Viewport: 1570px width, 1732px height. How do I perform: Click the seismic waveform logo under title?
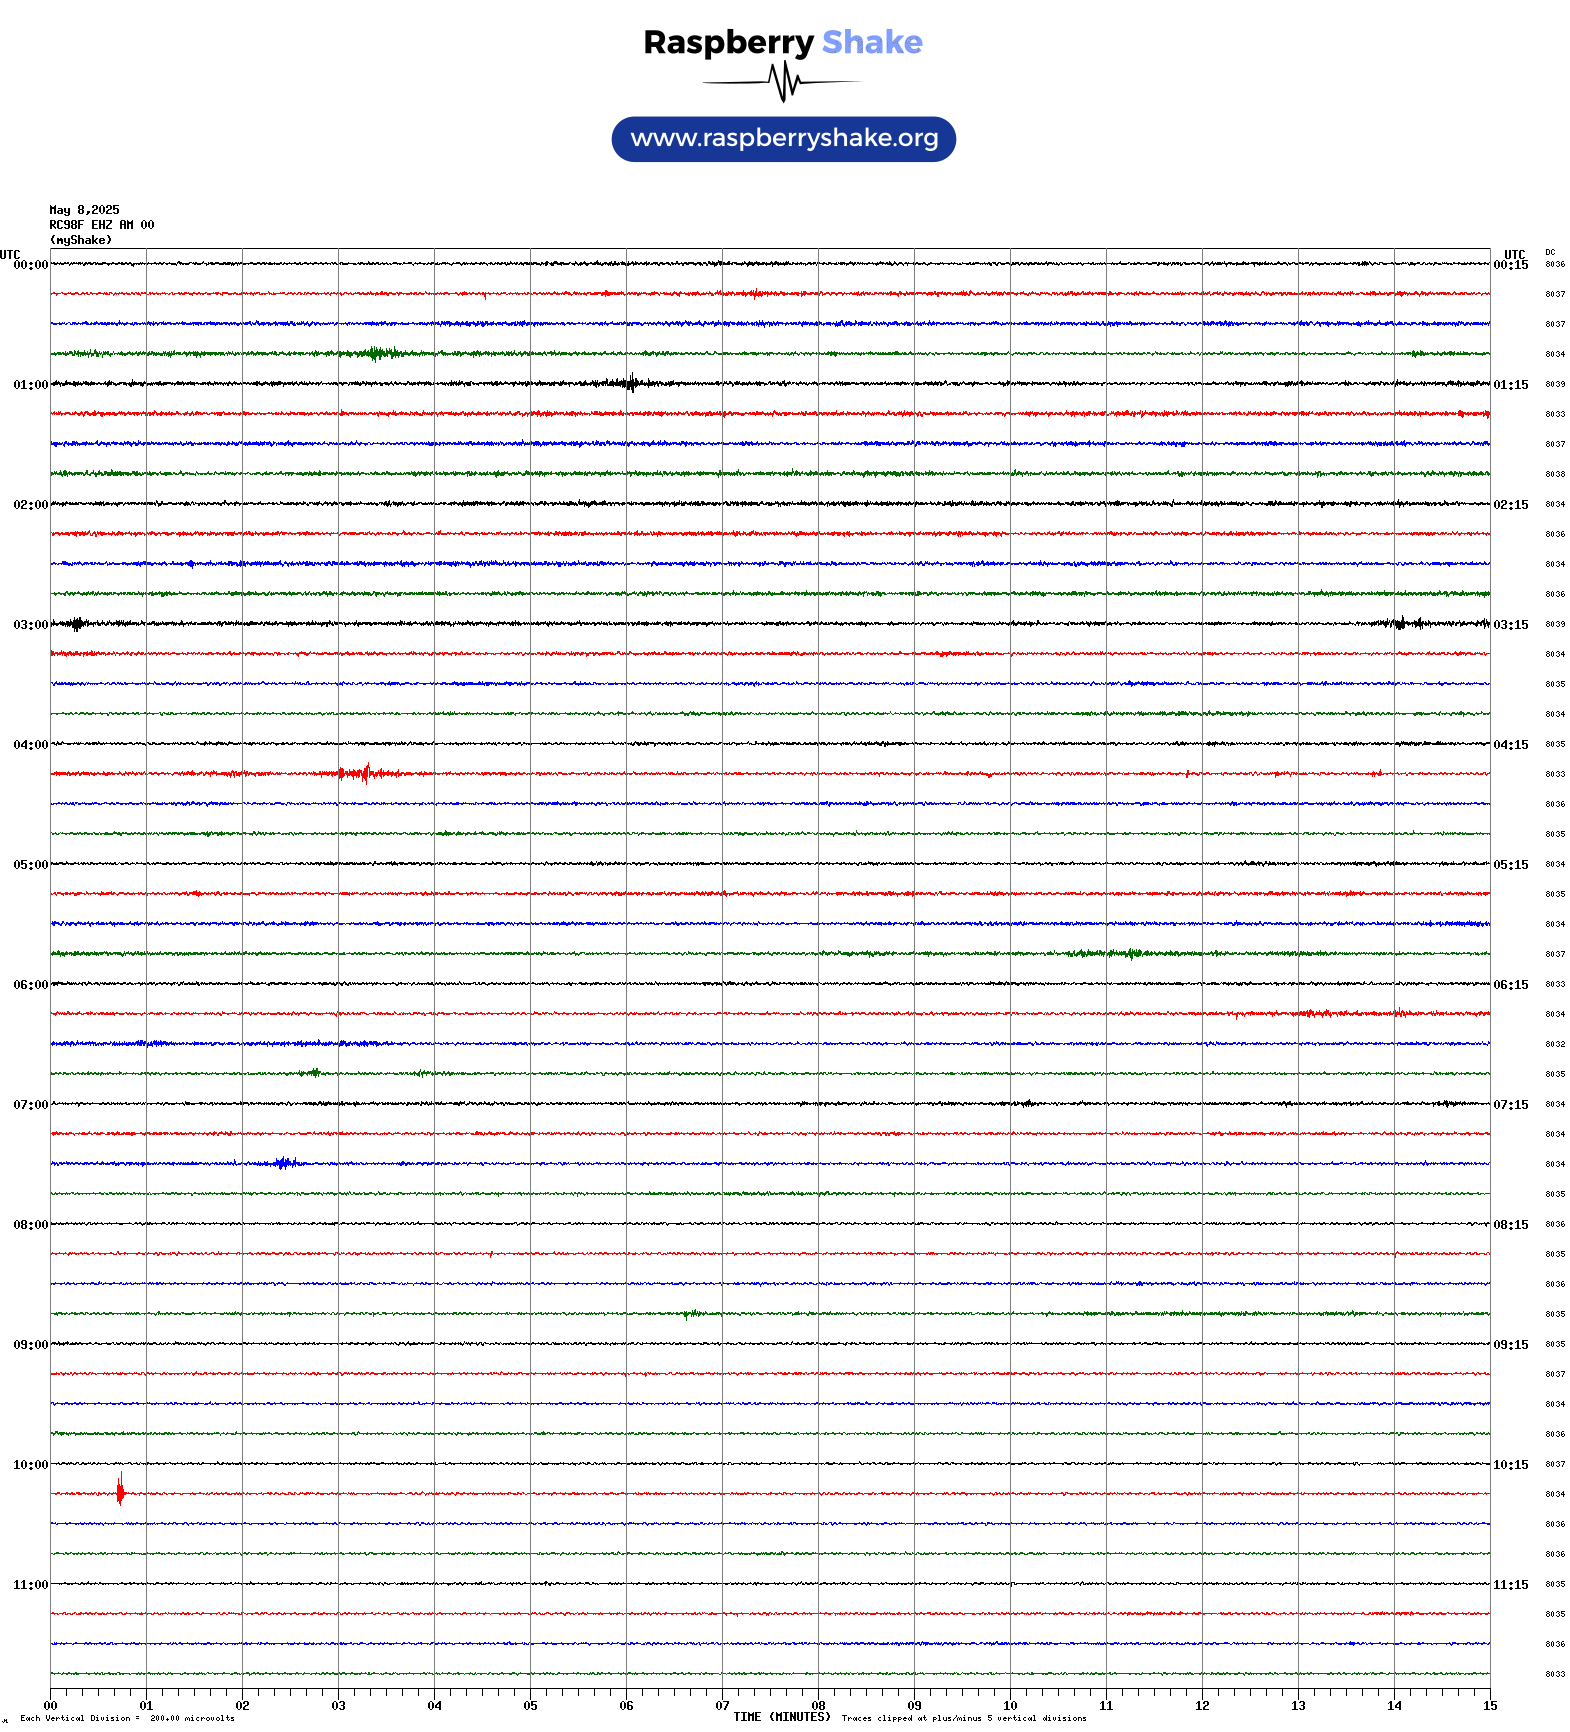[782, 82]
